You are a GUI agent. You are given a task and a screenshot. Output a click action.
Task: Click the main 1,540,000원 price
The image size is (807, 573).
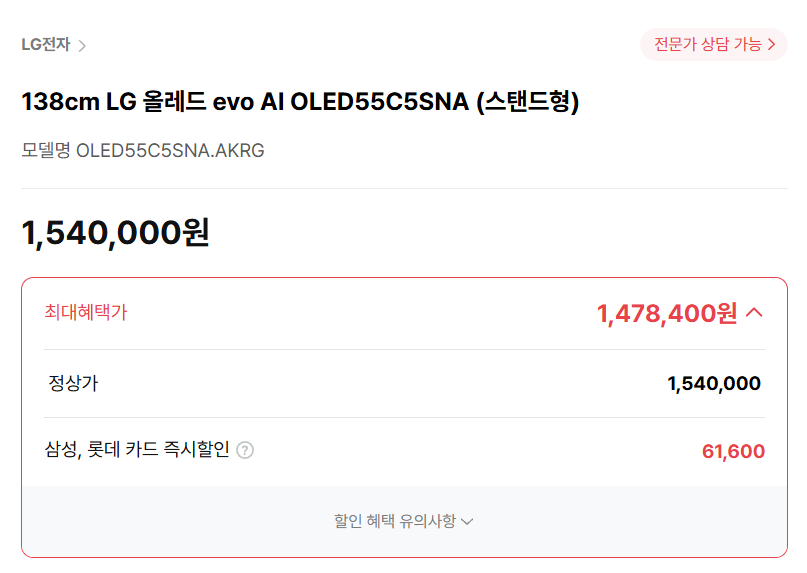coord(115,233)
